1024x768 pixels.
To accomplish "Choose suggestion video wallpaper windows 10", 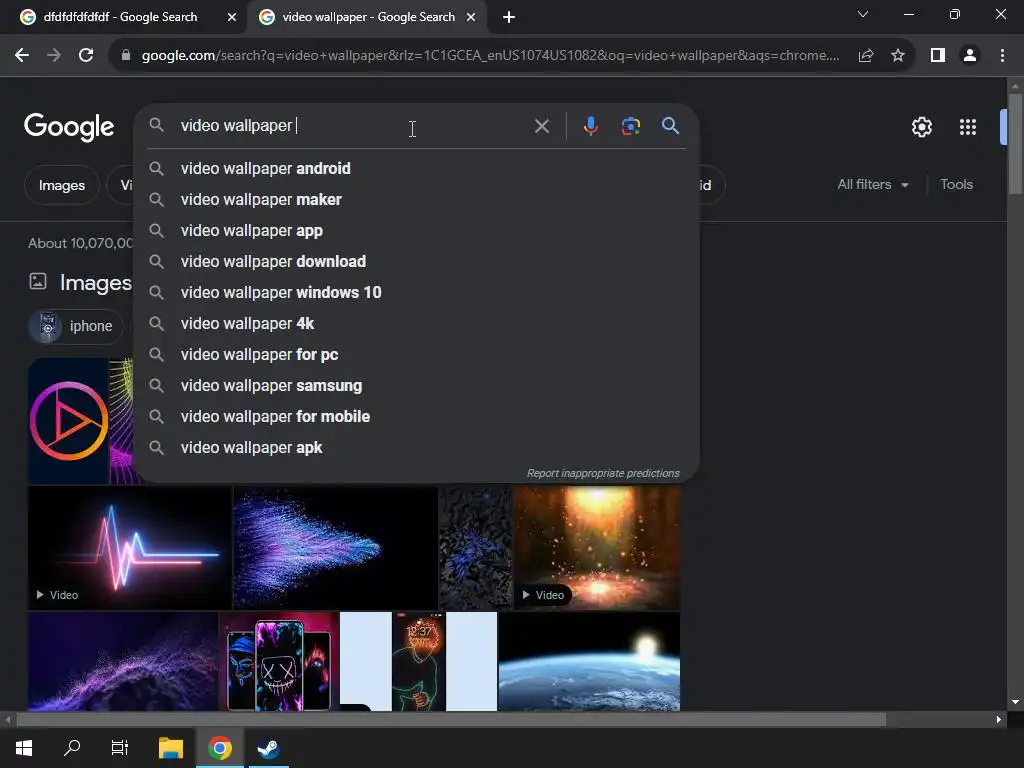I will (417, 293).
